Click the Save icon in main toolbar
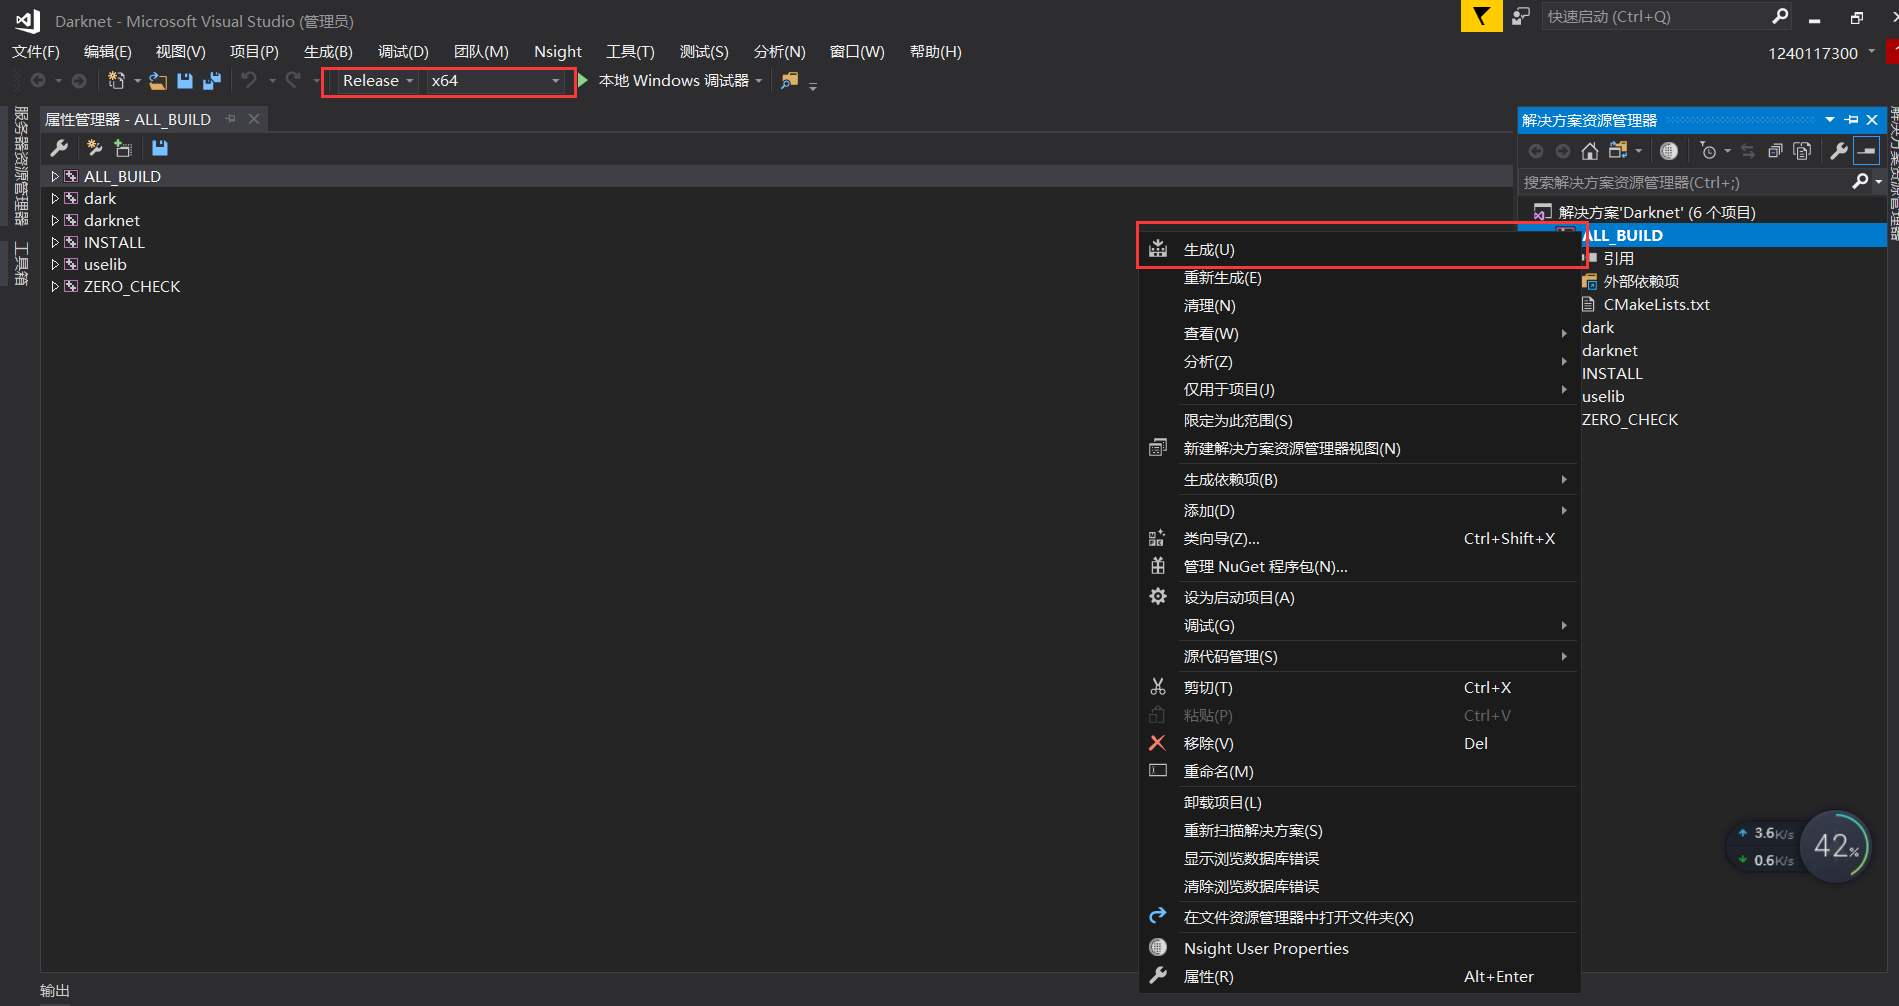Image resolution: width=1899 pixels, height=1006 pixels. pyautogui.click(x=185, y=80)
